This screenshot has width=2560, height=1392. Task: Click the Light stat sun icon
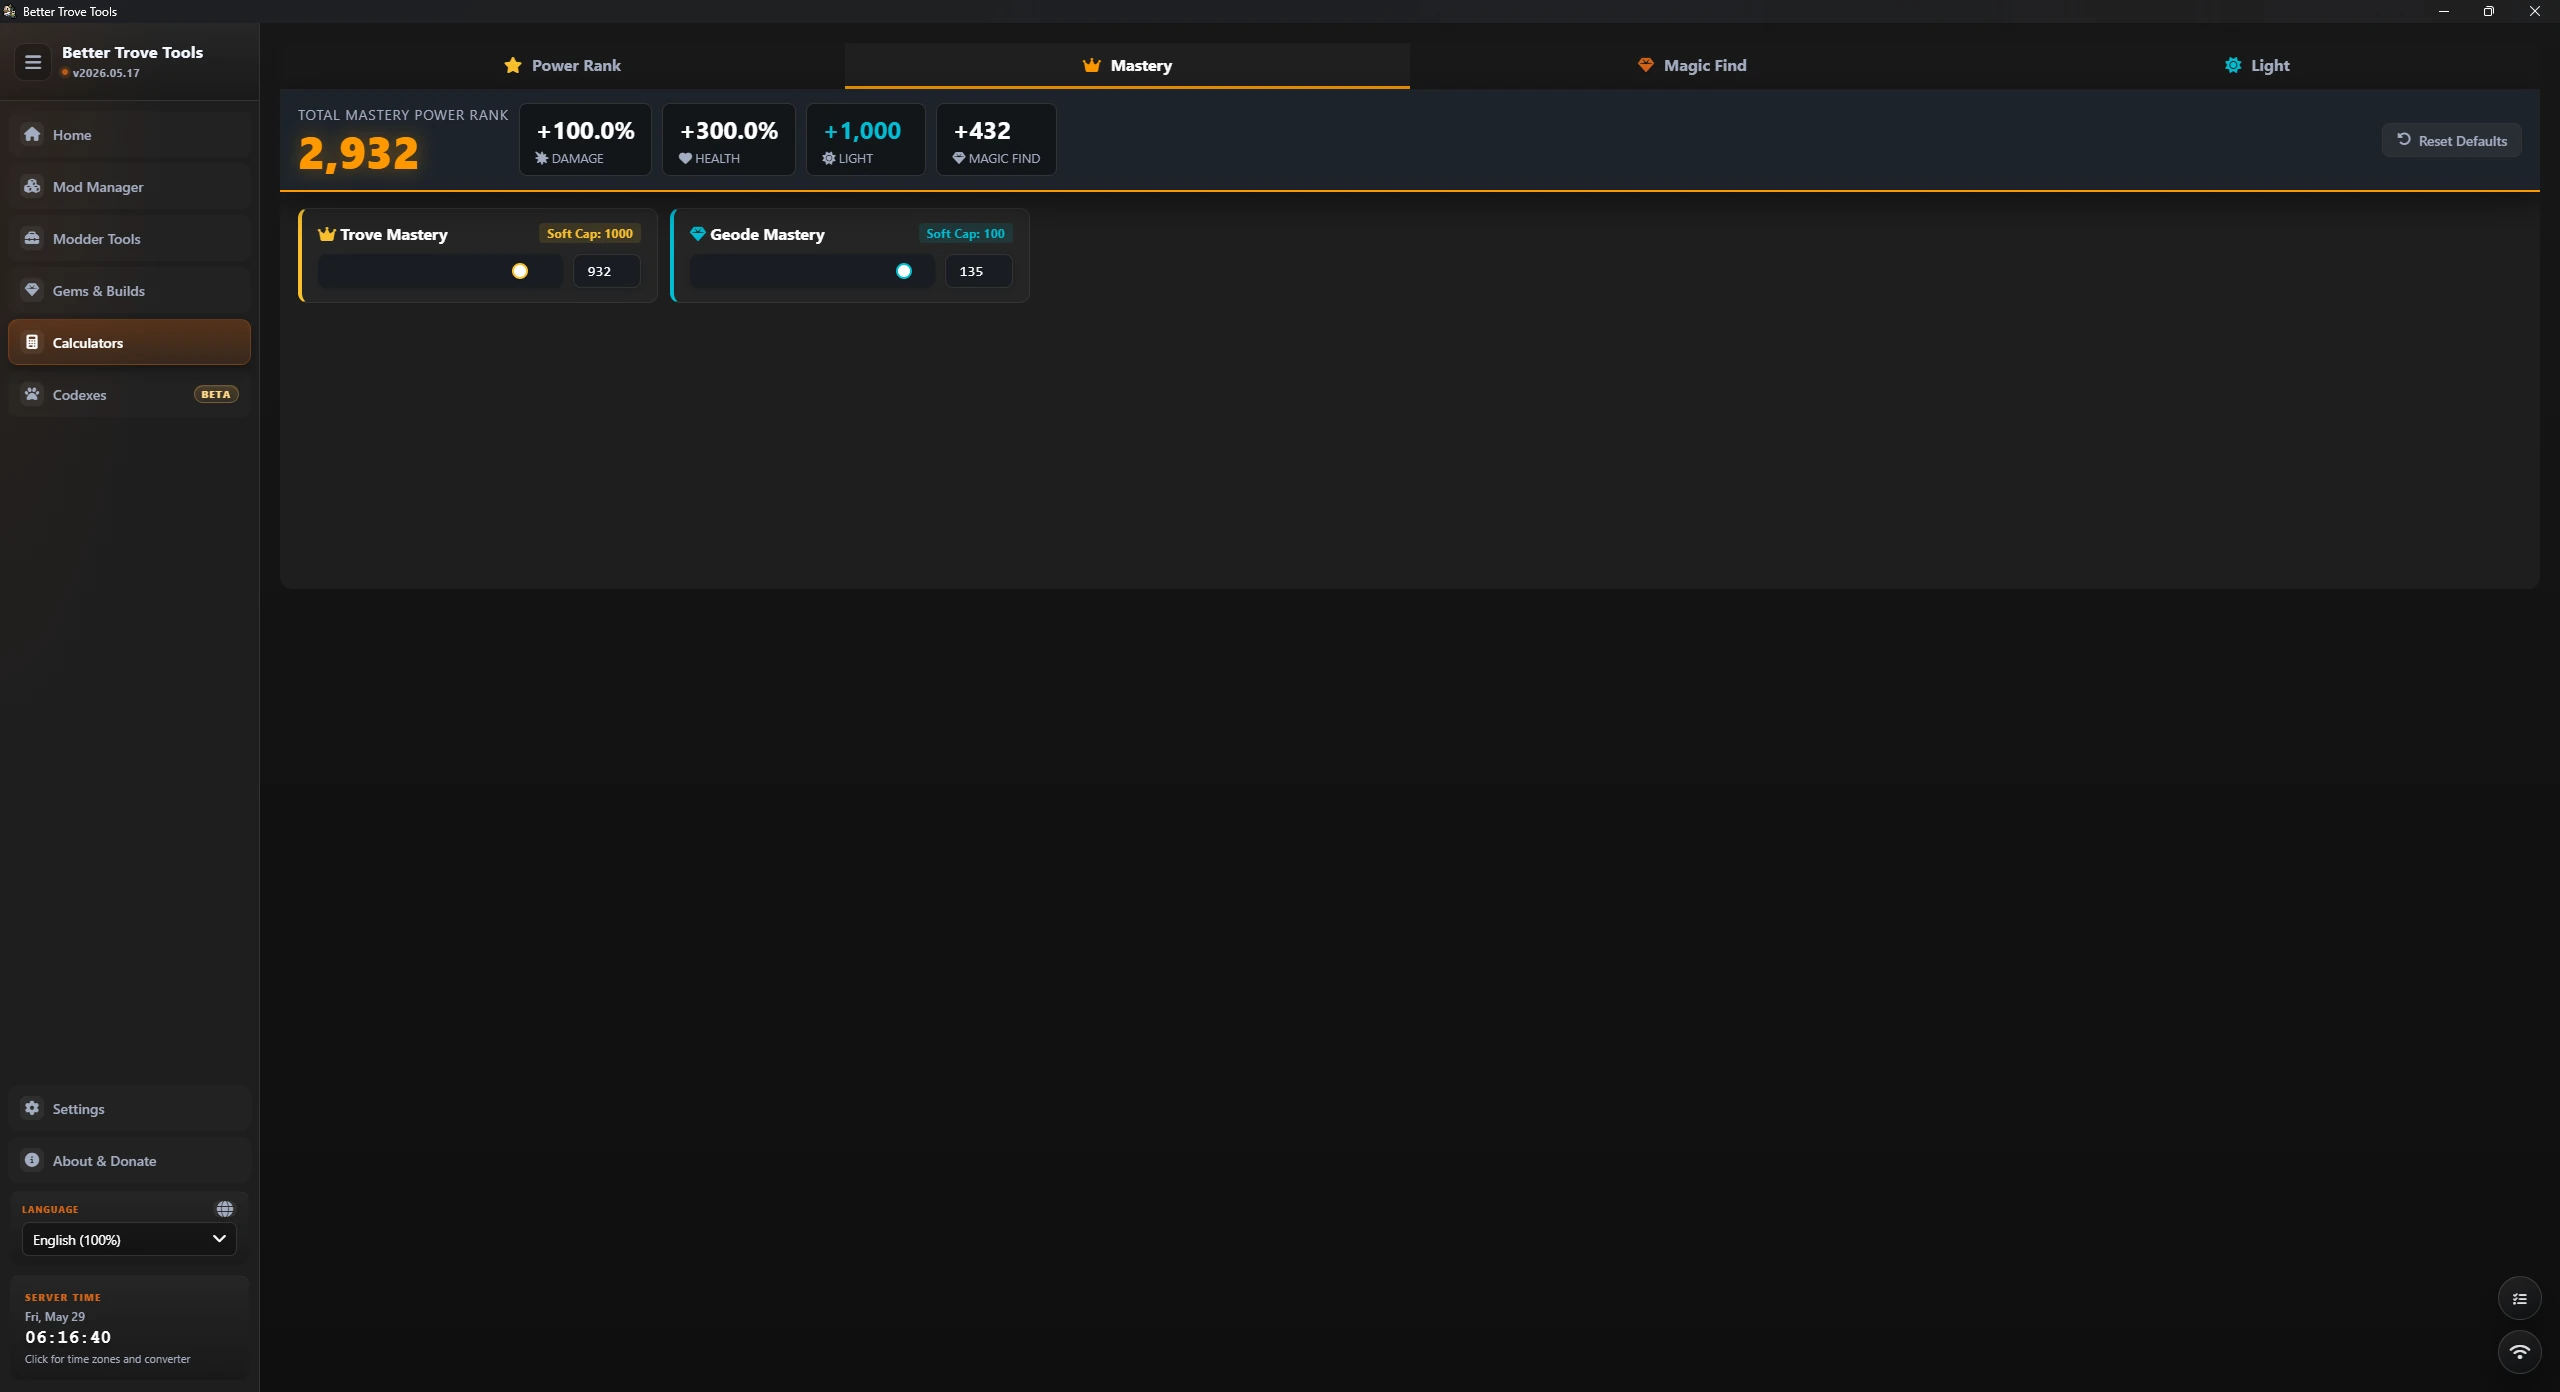click(x=828, y=158)
